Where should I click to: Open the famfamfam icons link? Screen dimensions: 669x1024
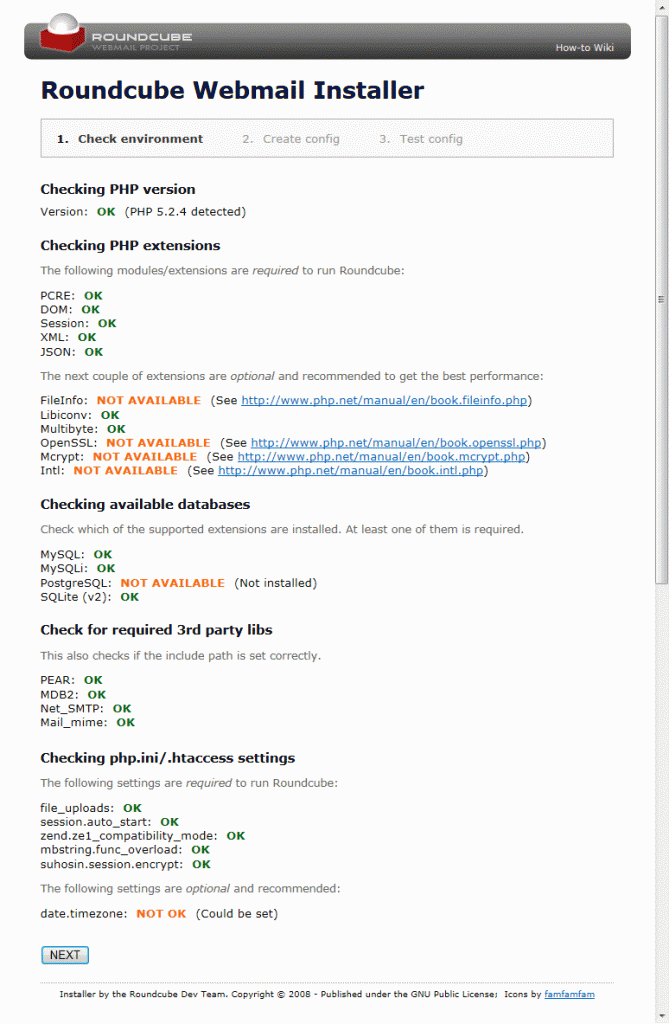[569, 994]
